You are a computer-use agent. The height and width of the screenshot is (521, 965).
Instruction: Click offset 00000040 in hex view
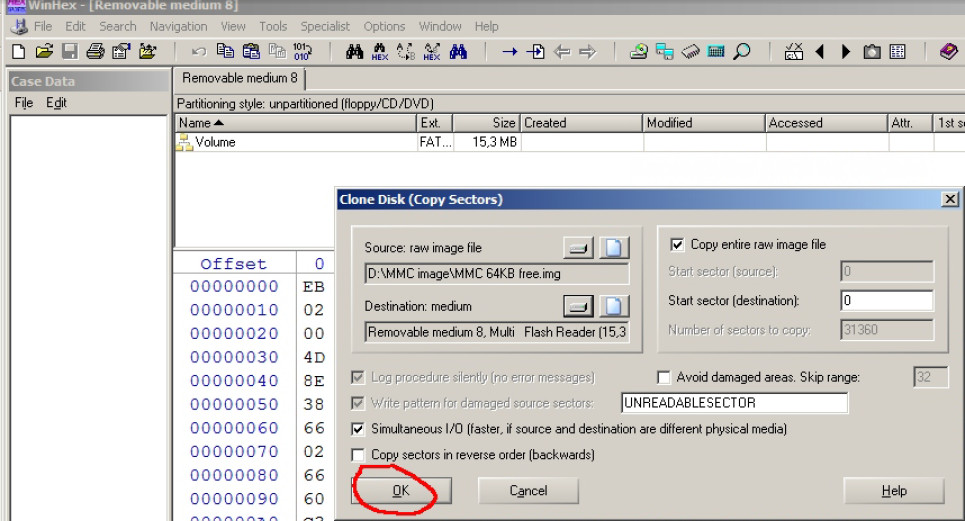(x=234, y=381)
